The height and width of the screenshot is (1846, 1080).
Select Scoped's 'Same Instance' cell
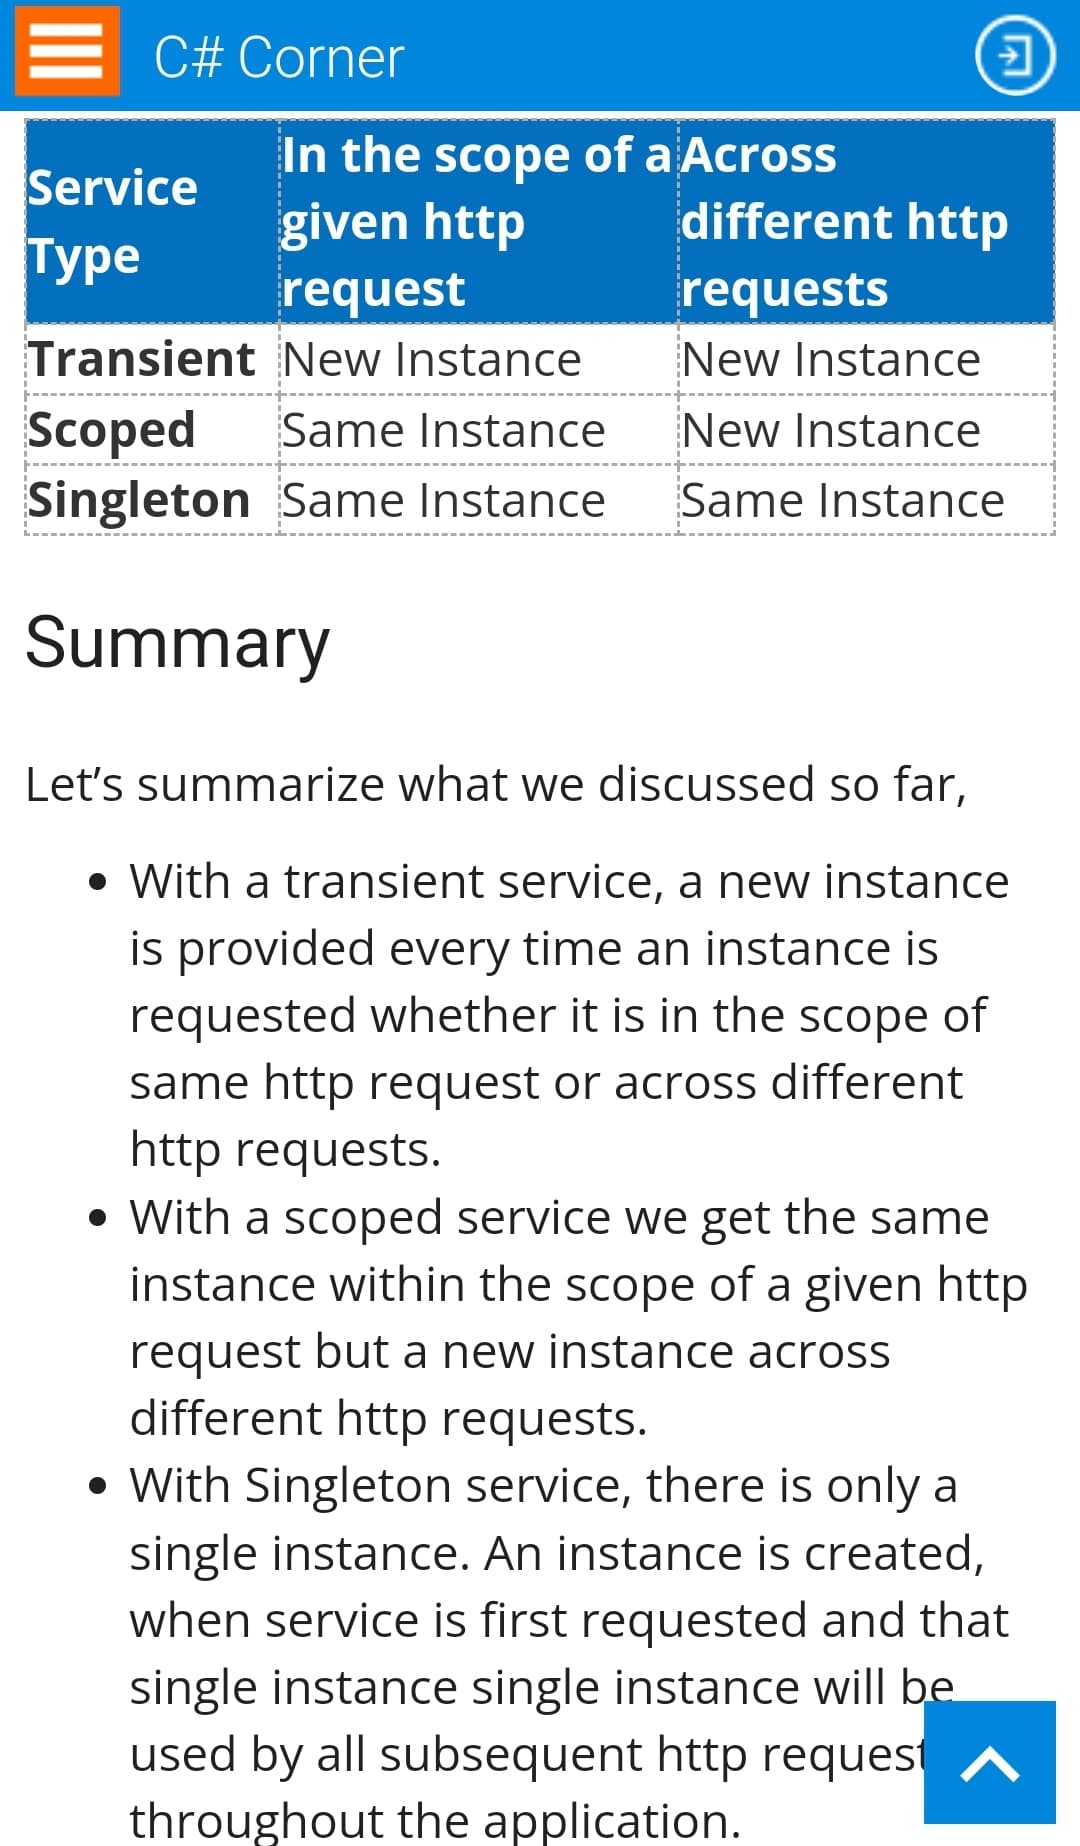[x=478, y=430]
